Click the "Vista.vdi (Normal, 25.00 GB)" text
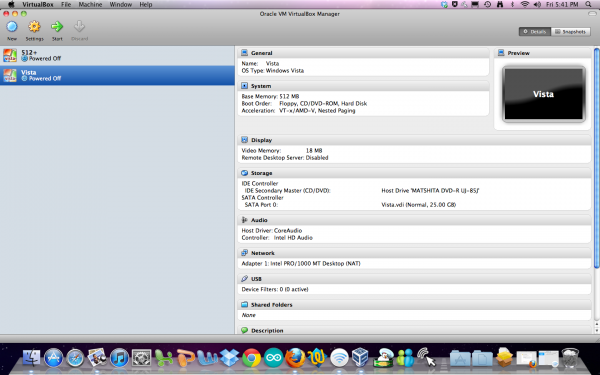Viewport: 600px width, 375px height. (418, 205)
